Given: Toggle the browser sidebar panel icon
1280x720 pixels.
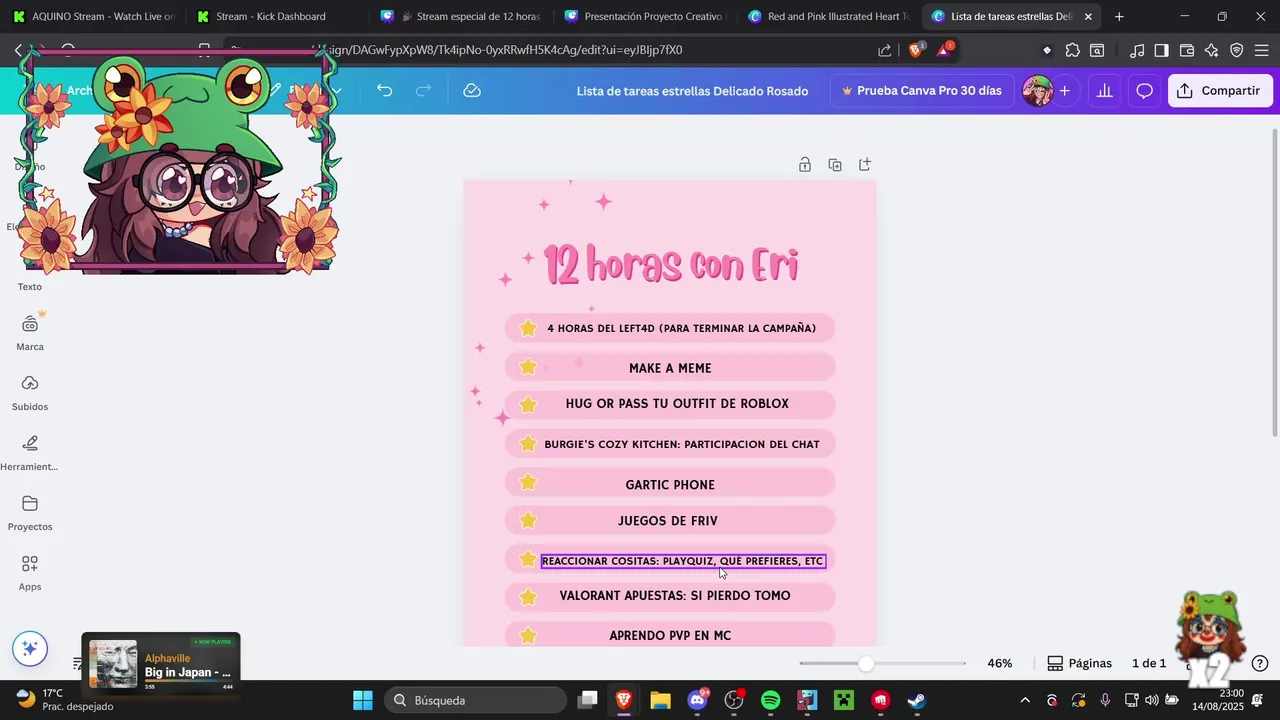Looking at the screenshot, I should 1161,50.
